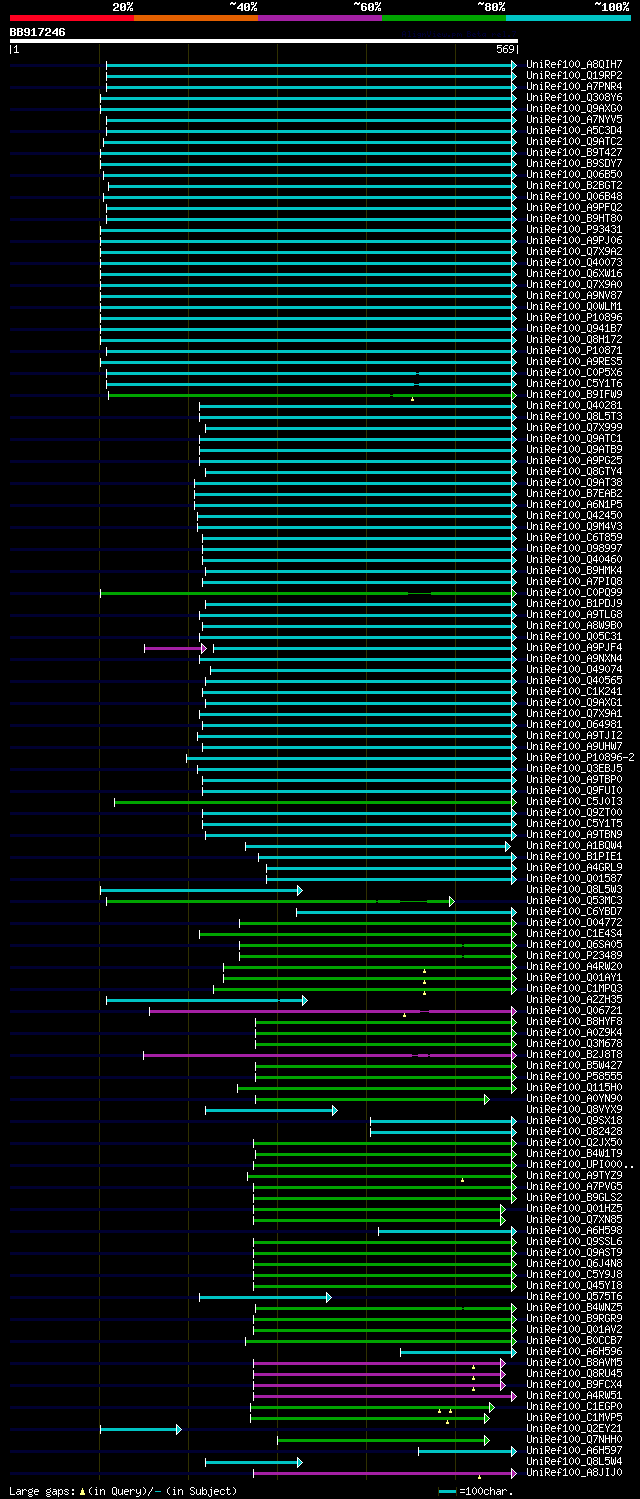Open the truncated UniRef100_UPI000.. entry

(x=580, y=1164)
